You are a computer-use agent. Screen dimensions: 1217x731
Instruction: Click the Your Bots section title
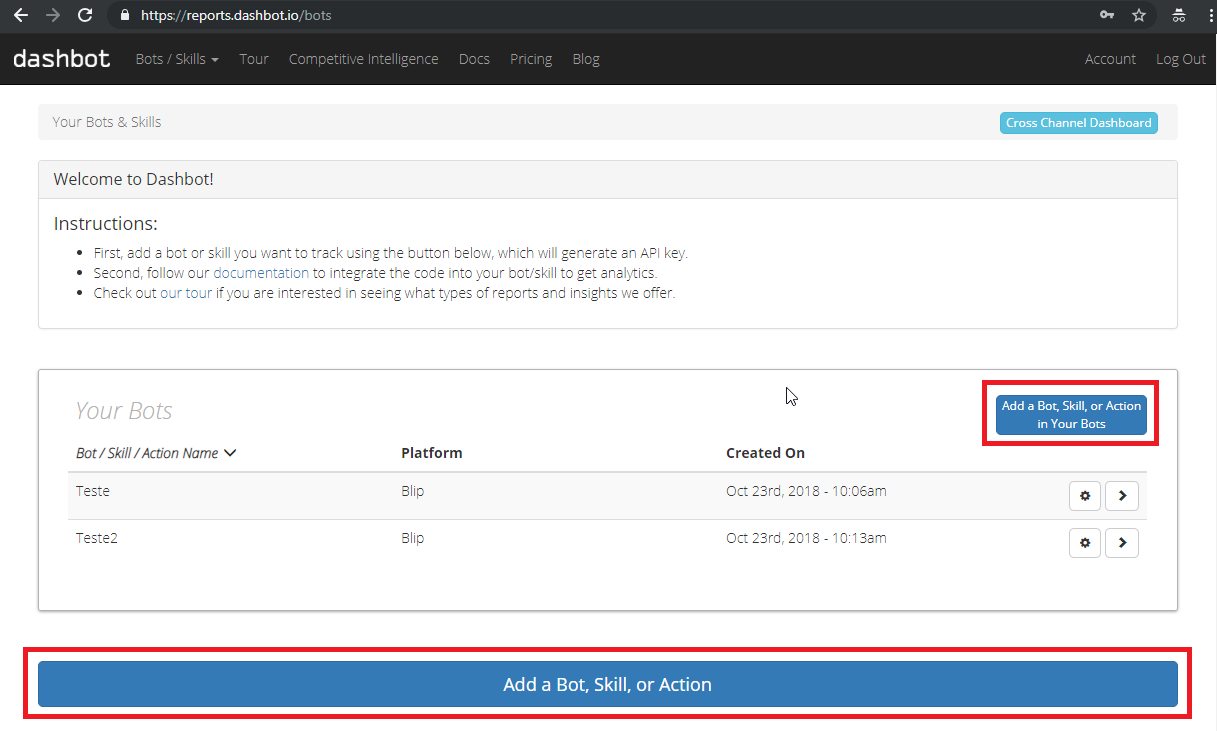124,411
